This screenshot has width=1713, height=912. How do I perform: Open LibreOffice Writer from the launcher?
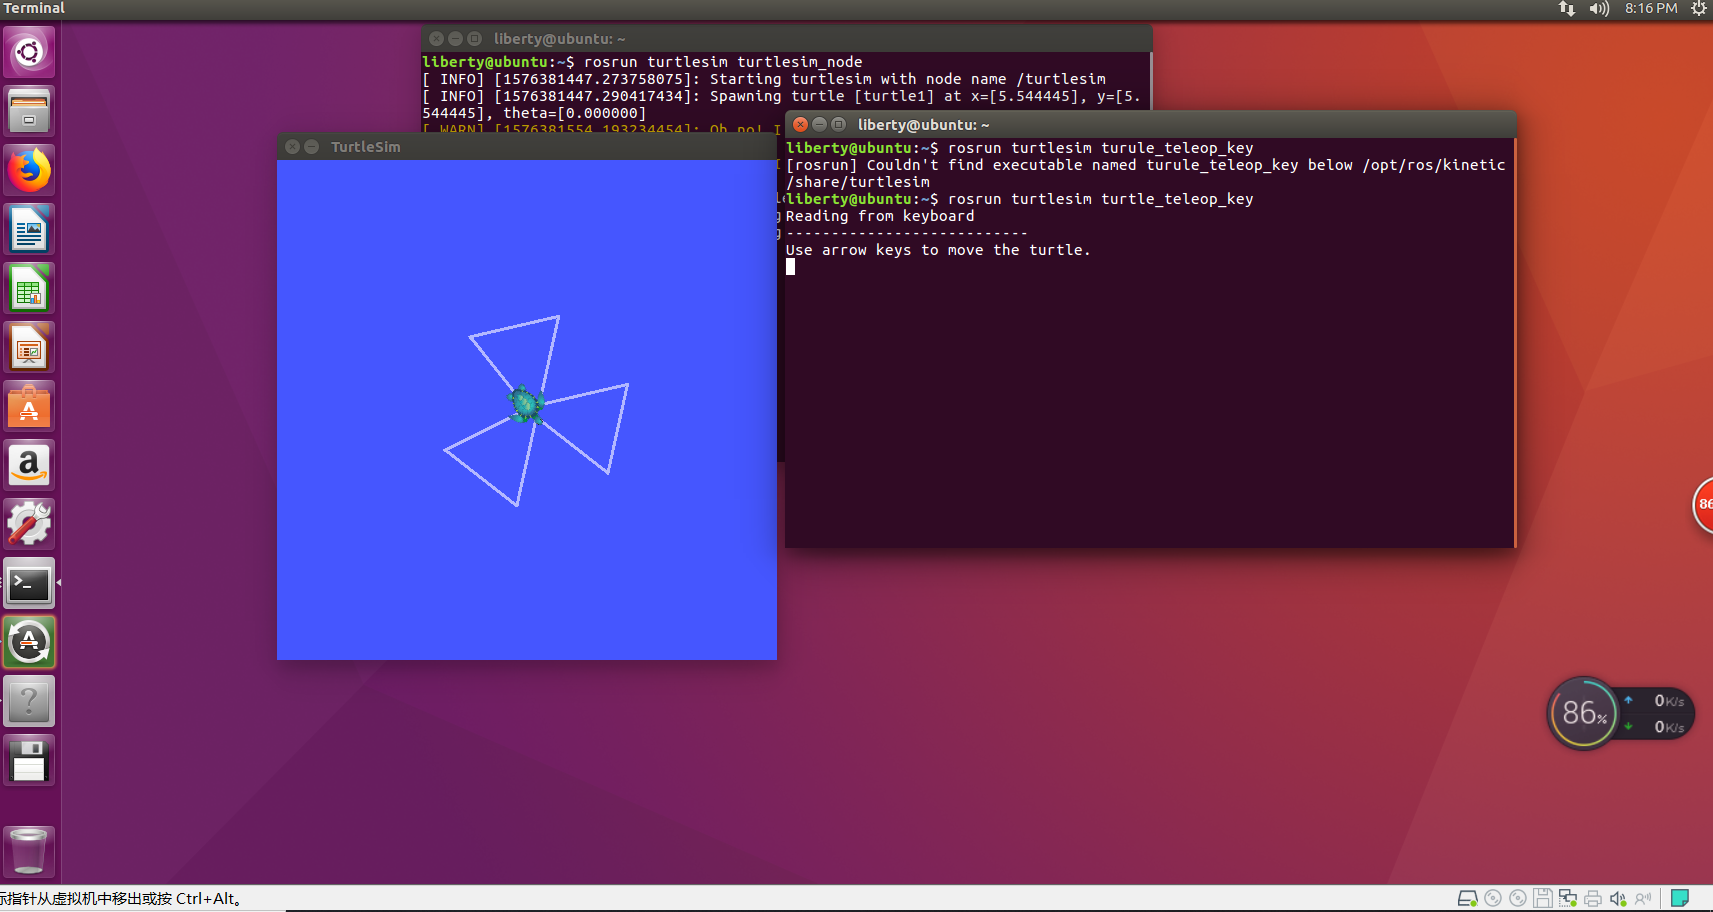29,229
